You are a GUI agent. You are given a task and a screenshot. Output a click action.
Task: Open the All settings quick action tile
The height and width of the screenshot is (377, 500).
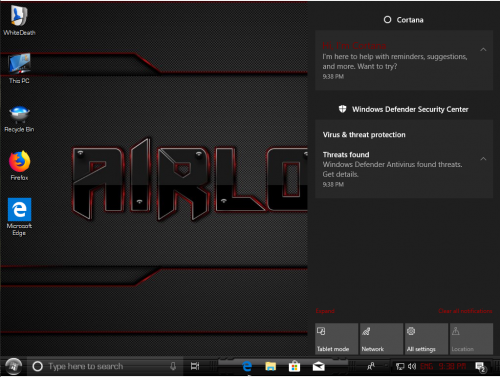[426, 339]
